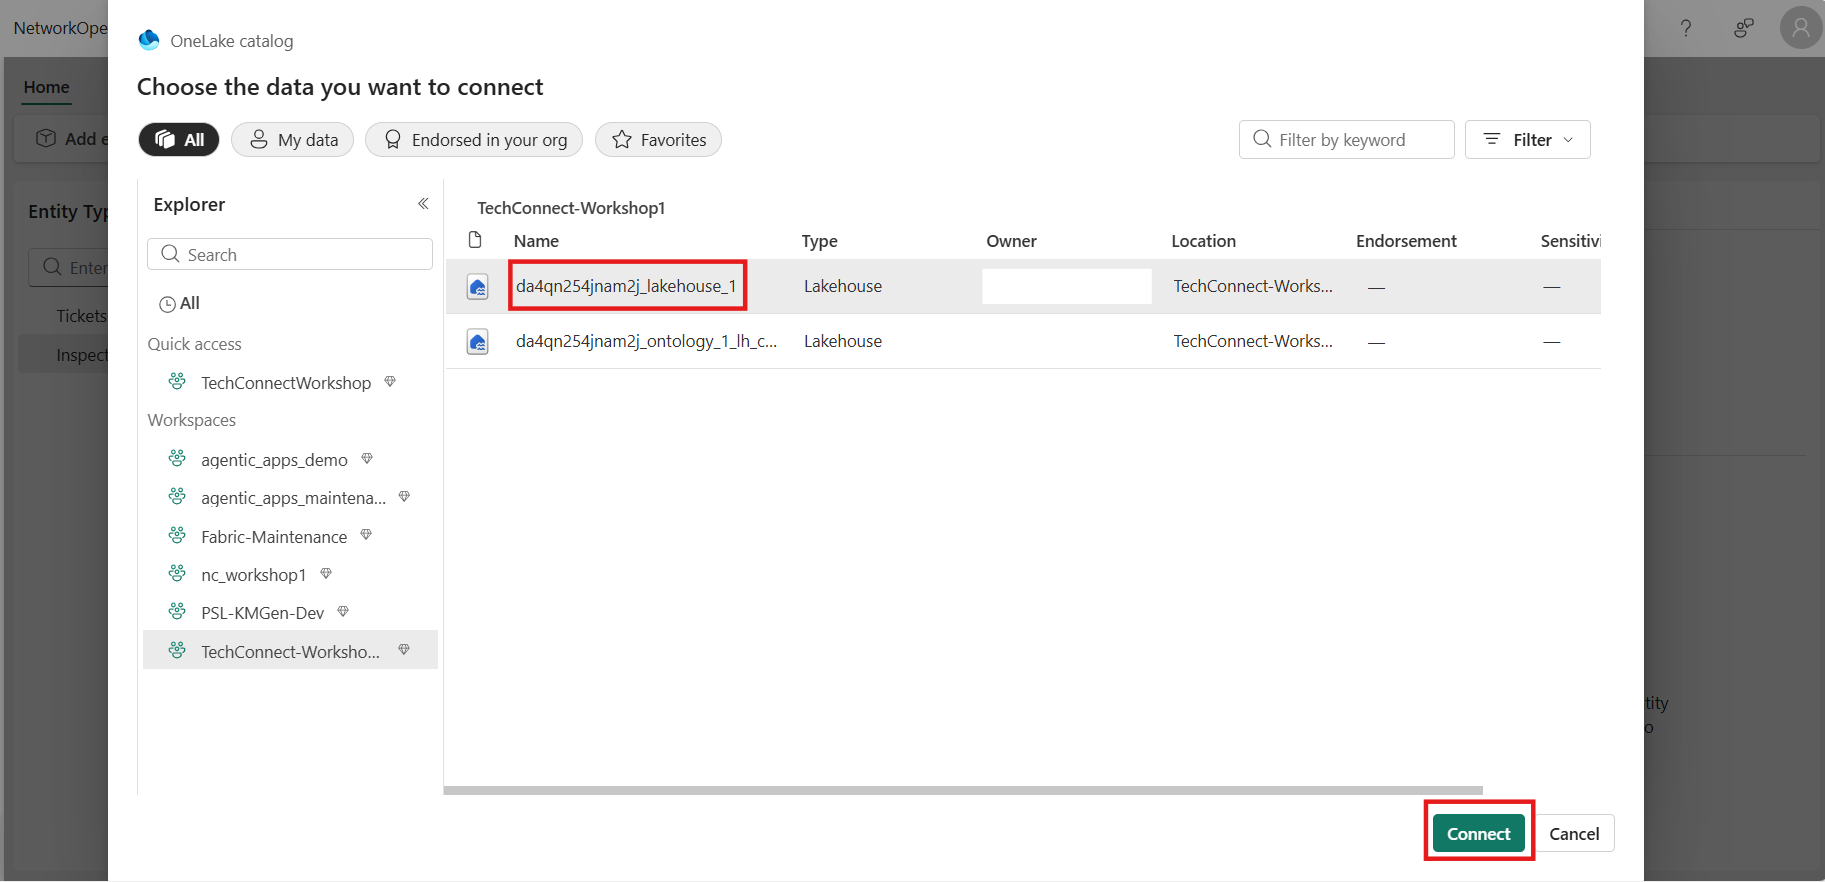This screenshot has width=1825, height=882.
Task: Click the diamond icon beside agentic_apps_demo
Action: (x=367, y=459)
